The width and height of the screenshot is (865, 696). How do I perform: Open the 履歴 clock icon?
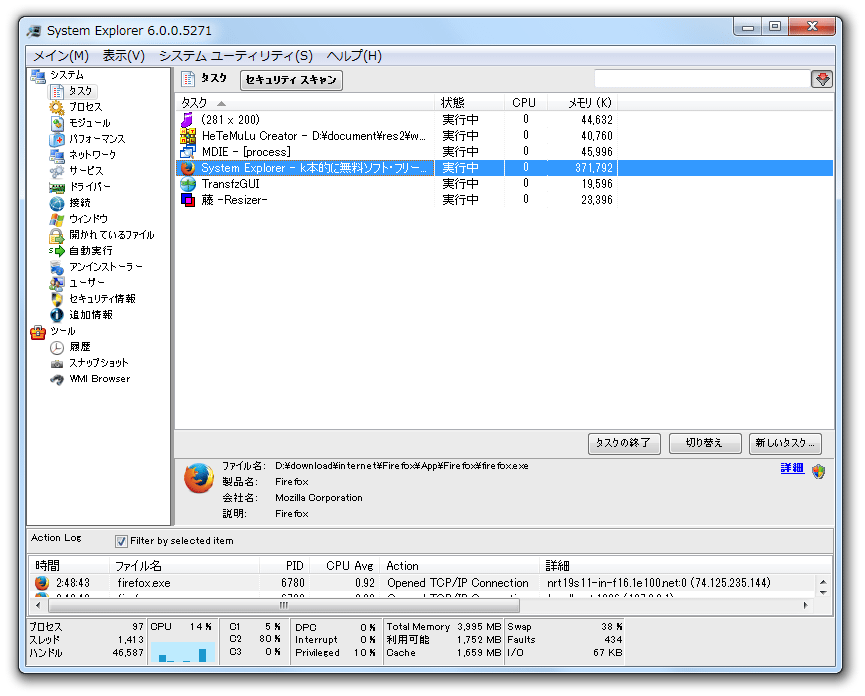(57, 347)
